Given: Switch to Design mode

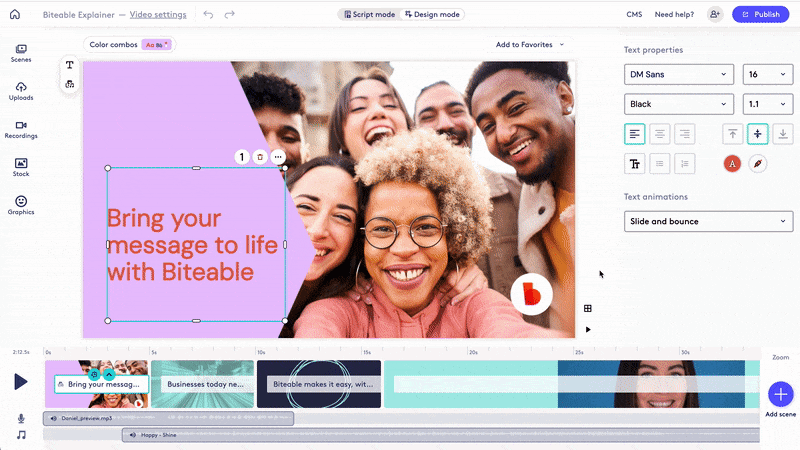Looking at the screenshot, I should click(x=432, y=14).
